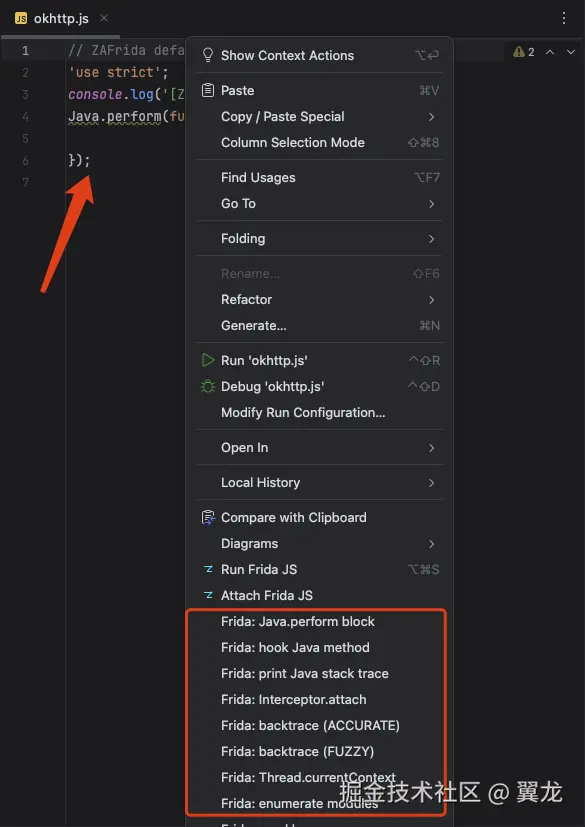
Task: Click the Frida icon beside Attach Frida JS
Action: point(209,595)
